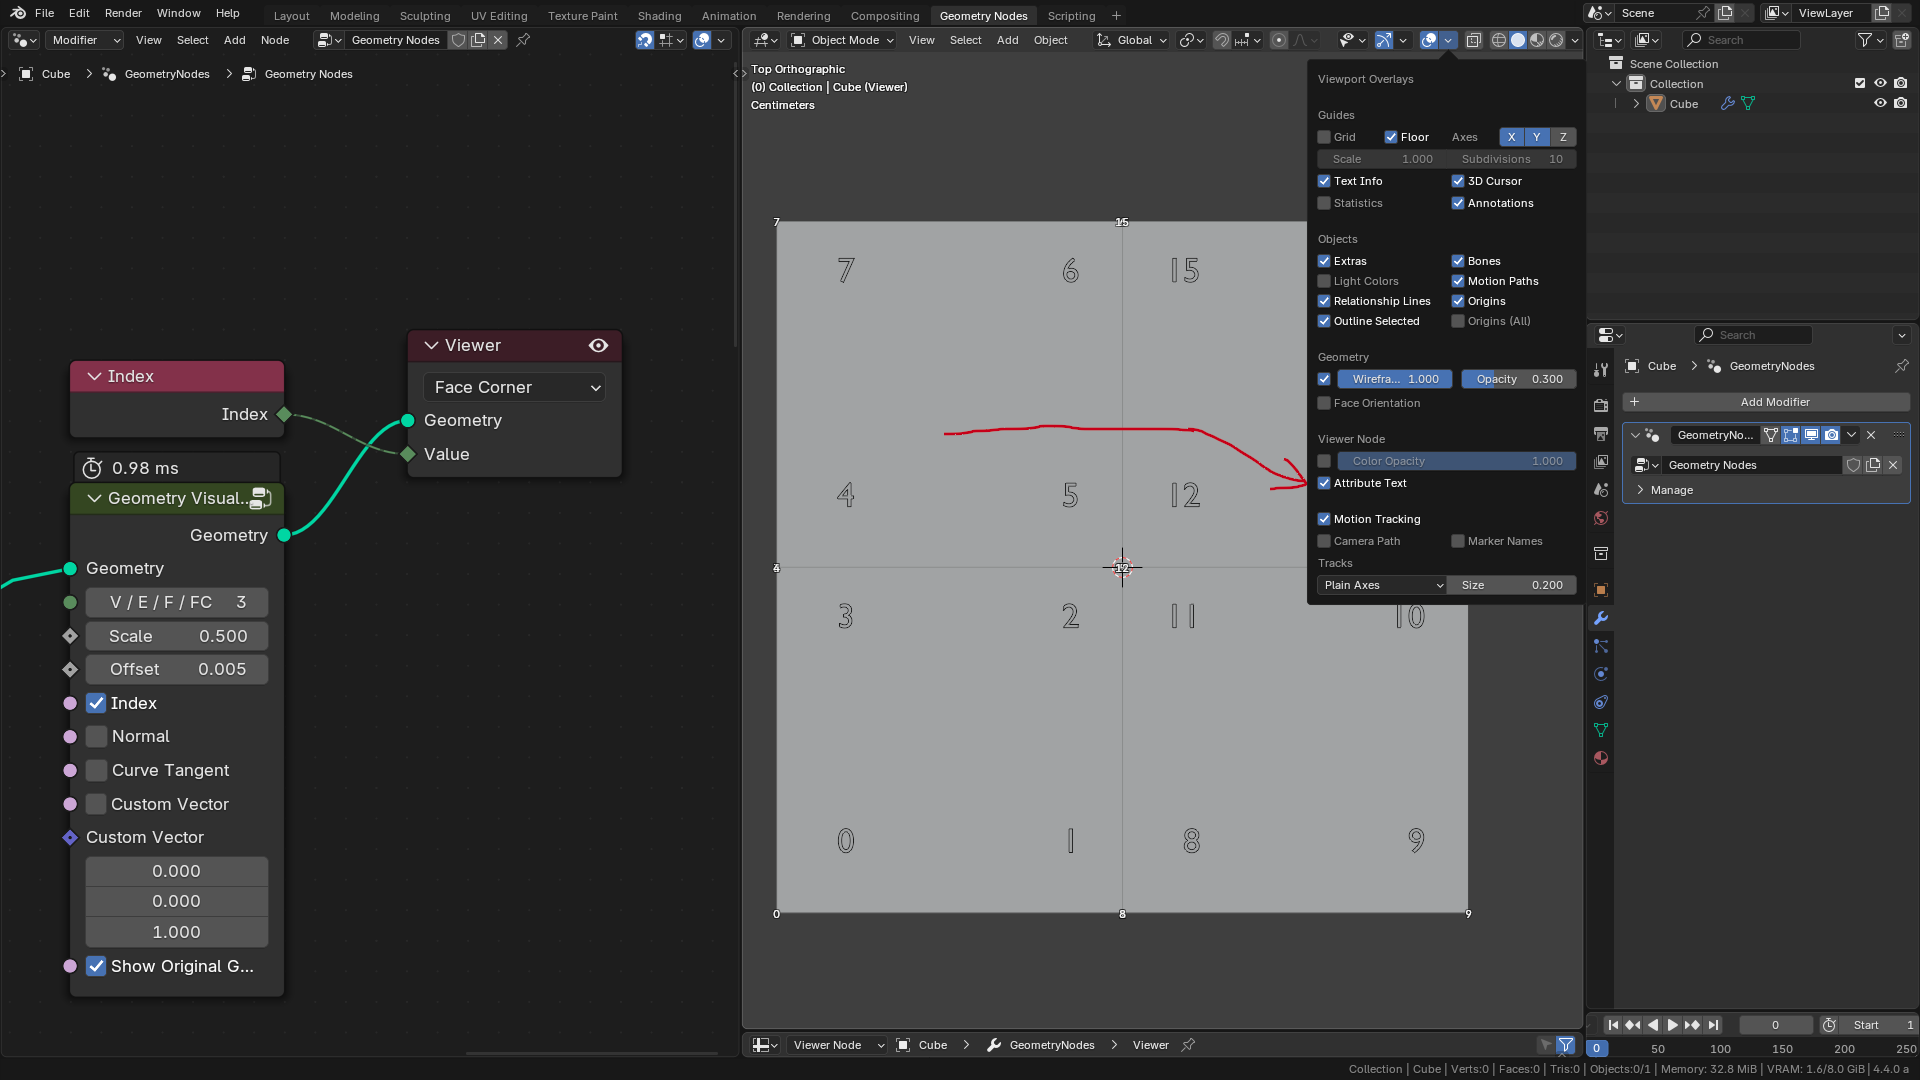Image resolution: width=1920 pixels, height=1080 pixels.
Task: Disable the Floor overlay checkbox
Action: click(x=1391, y=137)
